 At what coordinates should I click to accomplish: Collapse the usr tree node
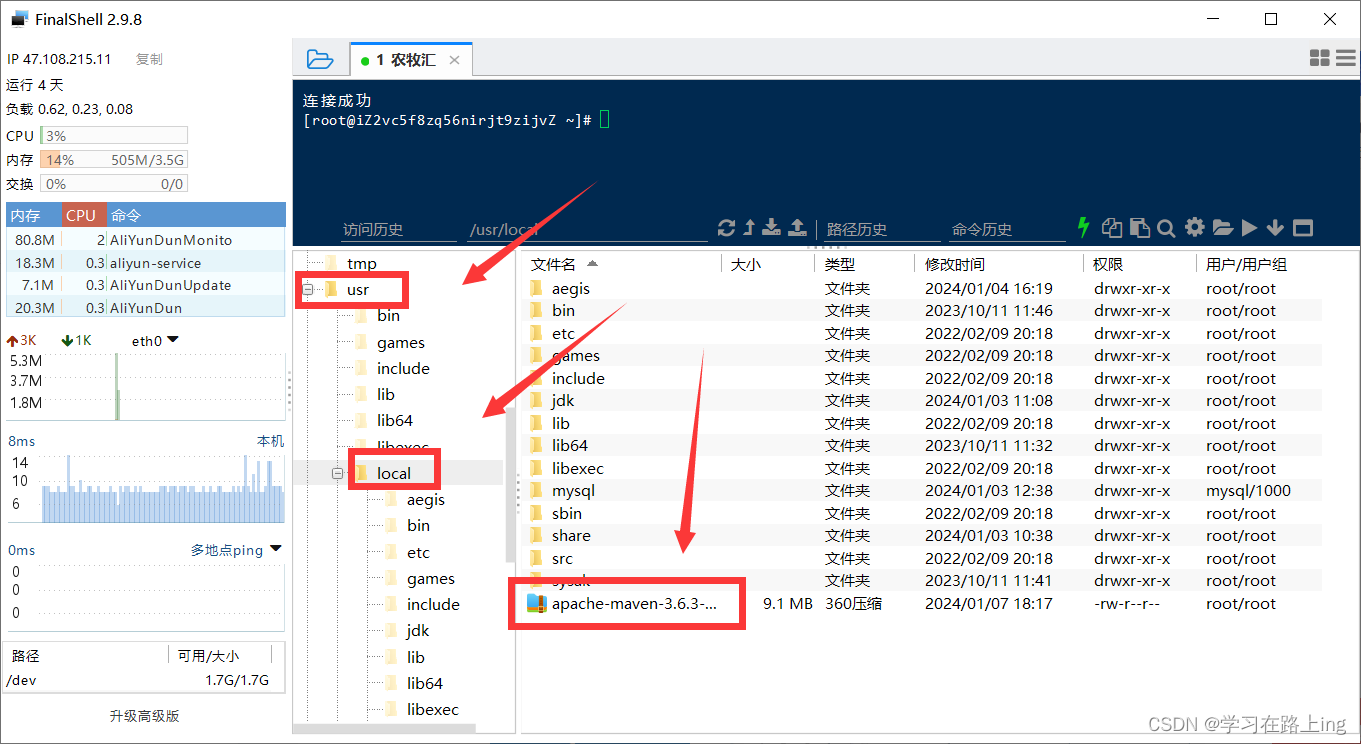click(x=307, y=290)
